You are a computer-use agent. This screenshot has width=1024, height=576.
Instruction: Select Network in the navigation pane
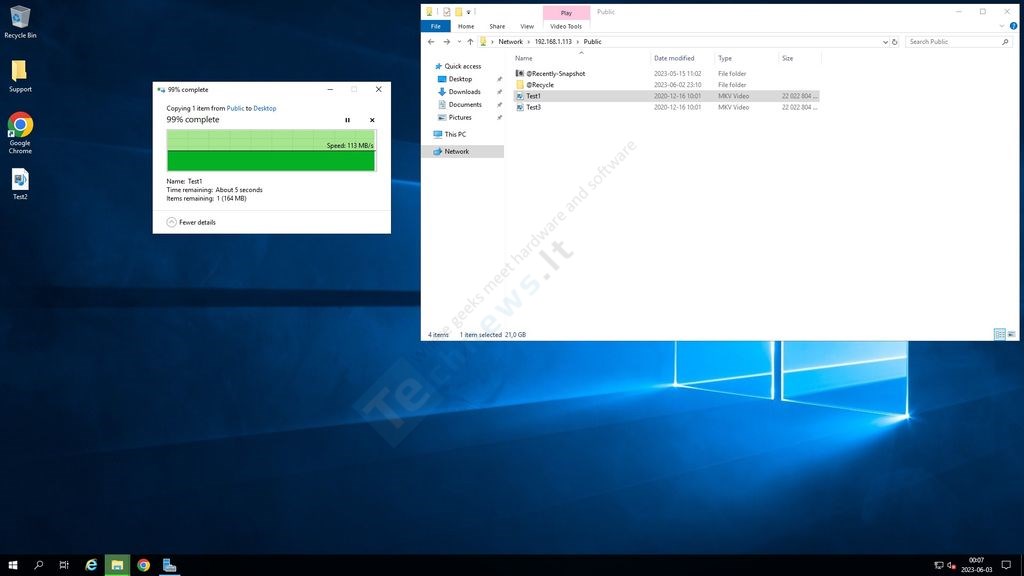pyautogui.click(x=462, y=152)
